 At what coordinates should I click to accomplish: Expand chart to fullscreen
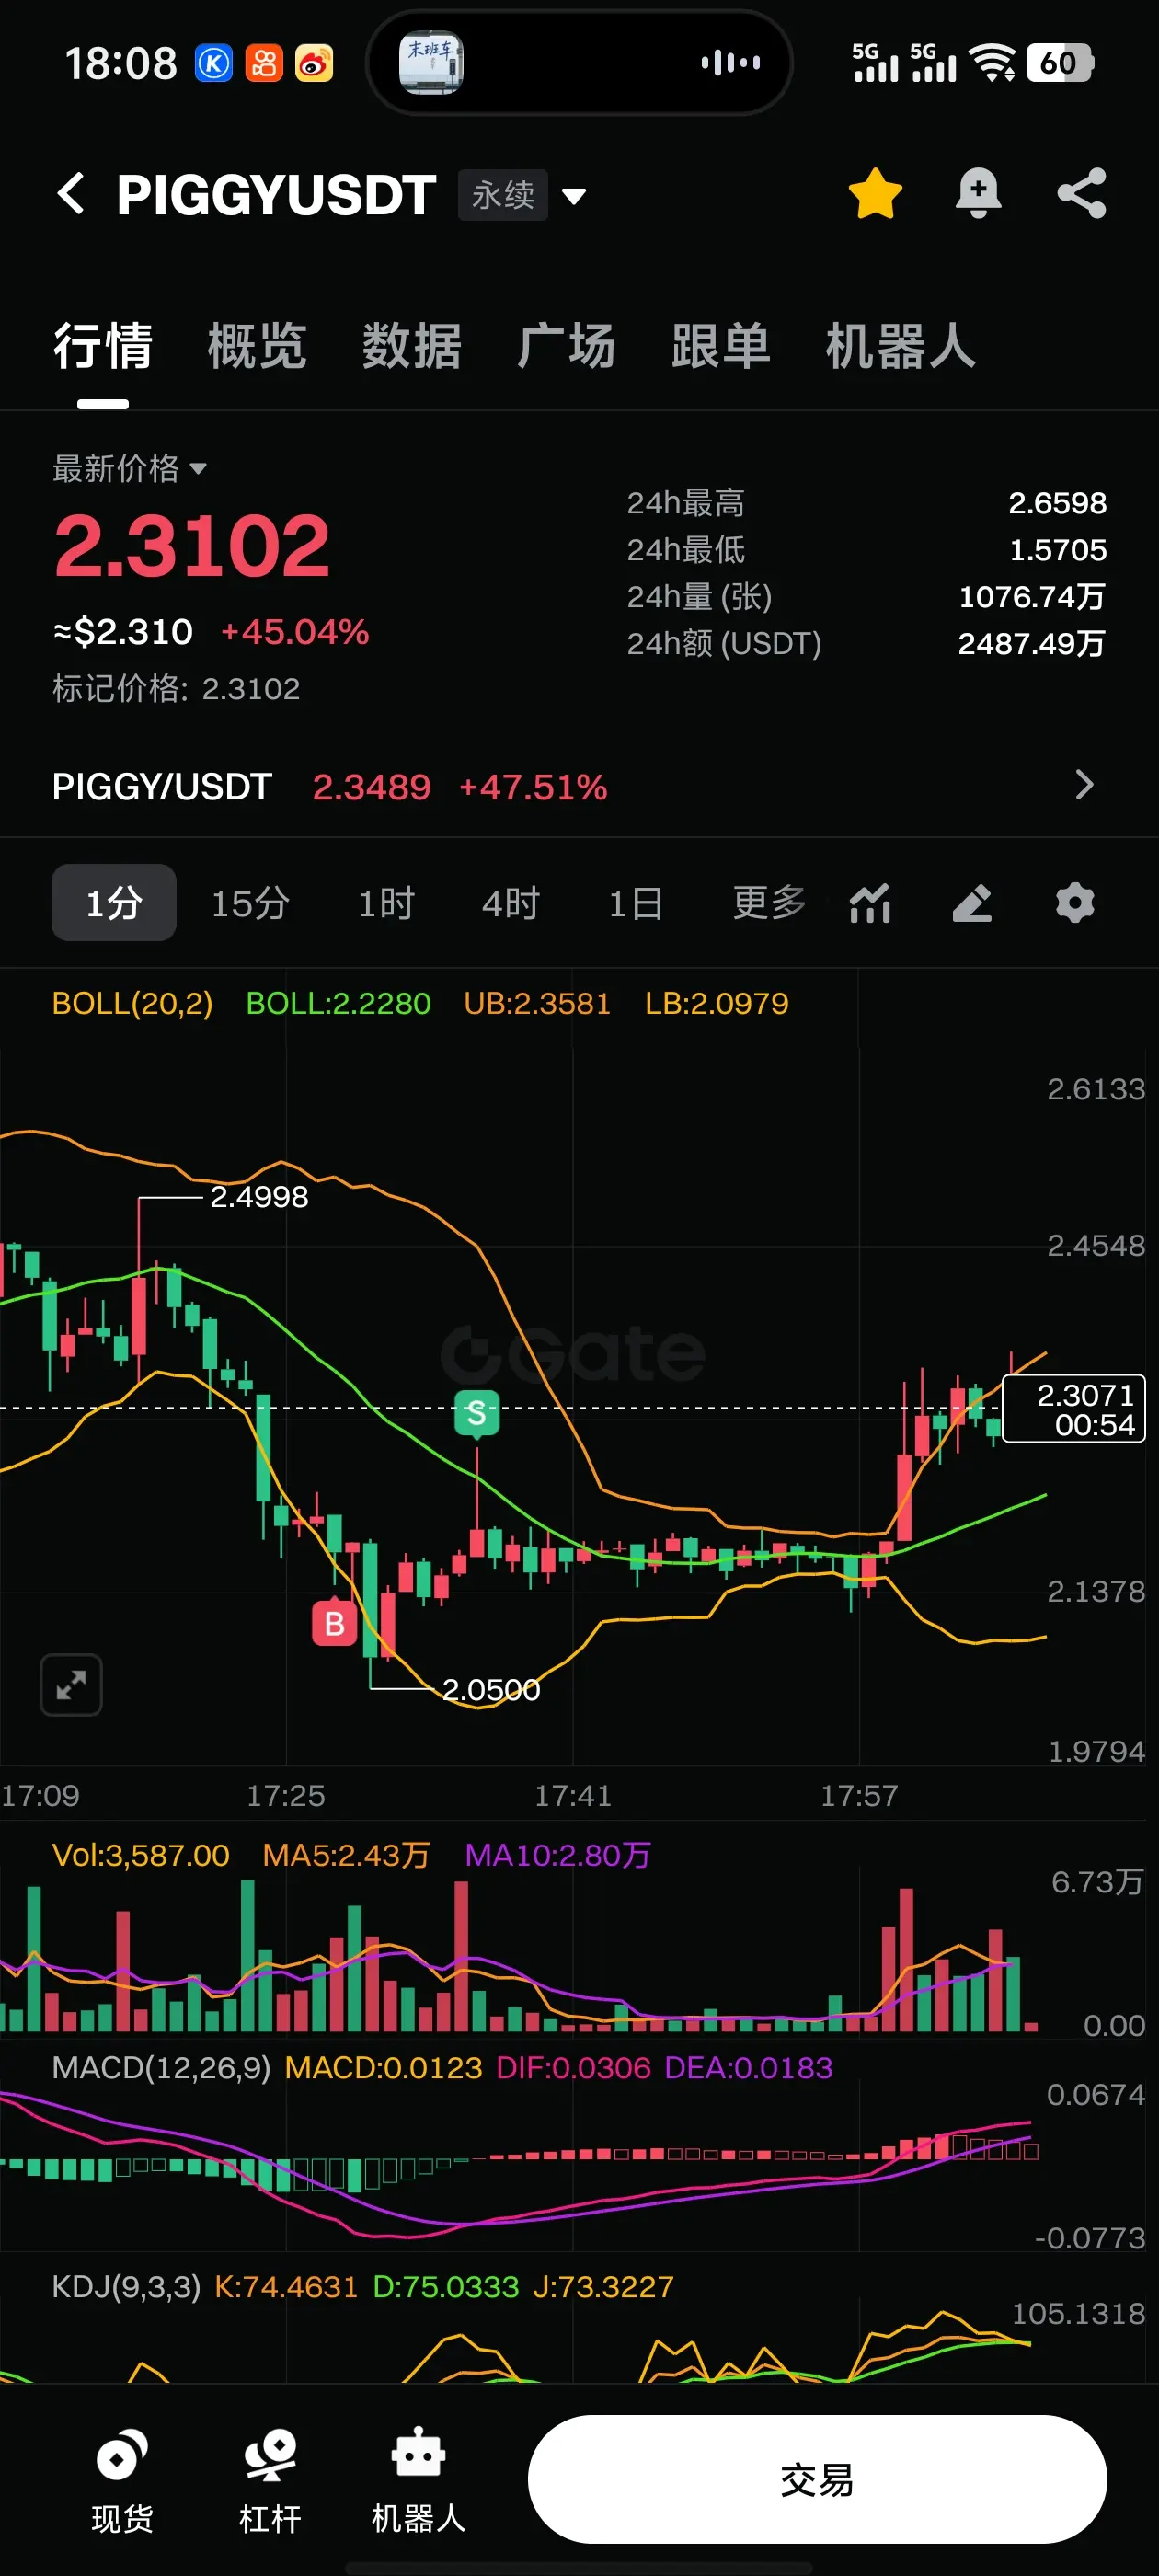[71, 1685]
